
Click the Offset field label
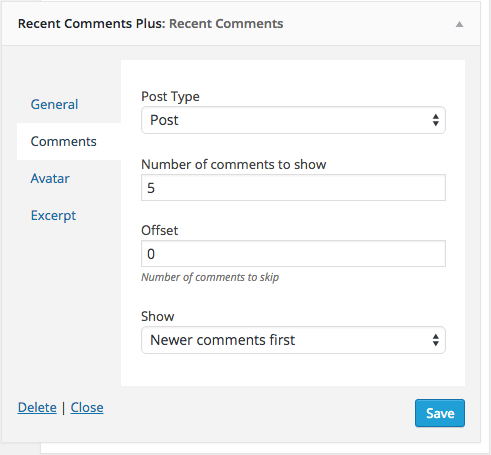[x=160, y=230]
